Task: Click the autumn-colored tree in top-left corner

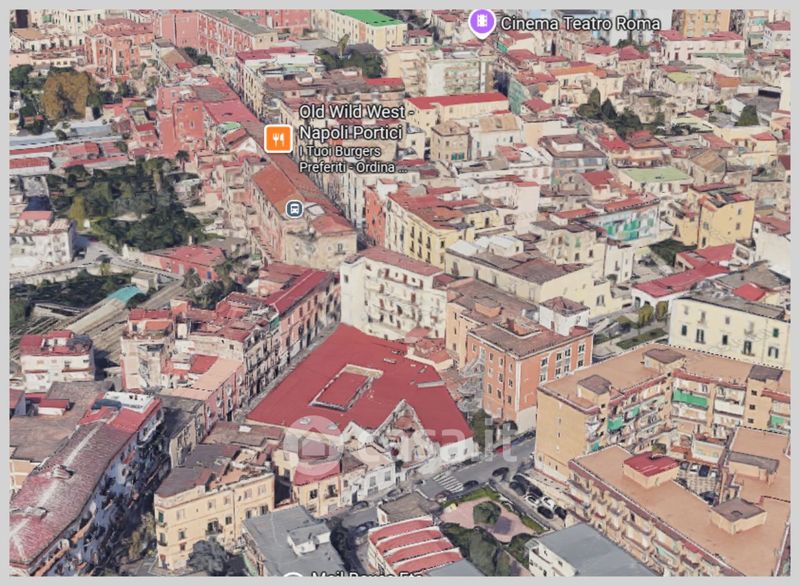Action: coord(68,93)
